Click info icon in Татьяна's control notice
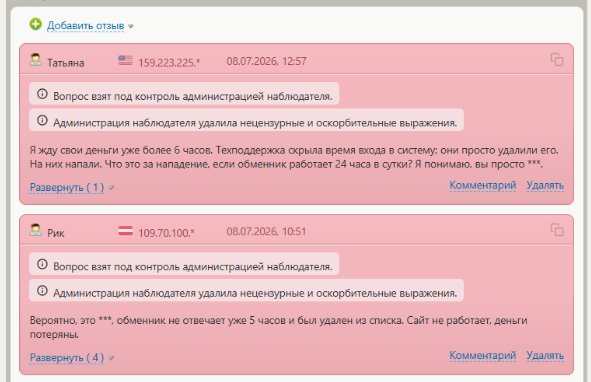 point(42,94)
